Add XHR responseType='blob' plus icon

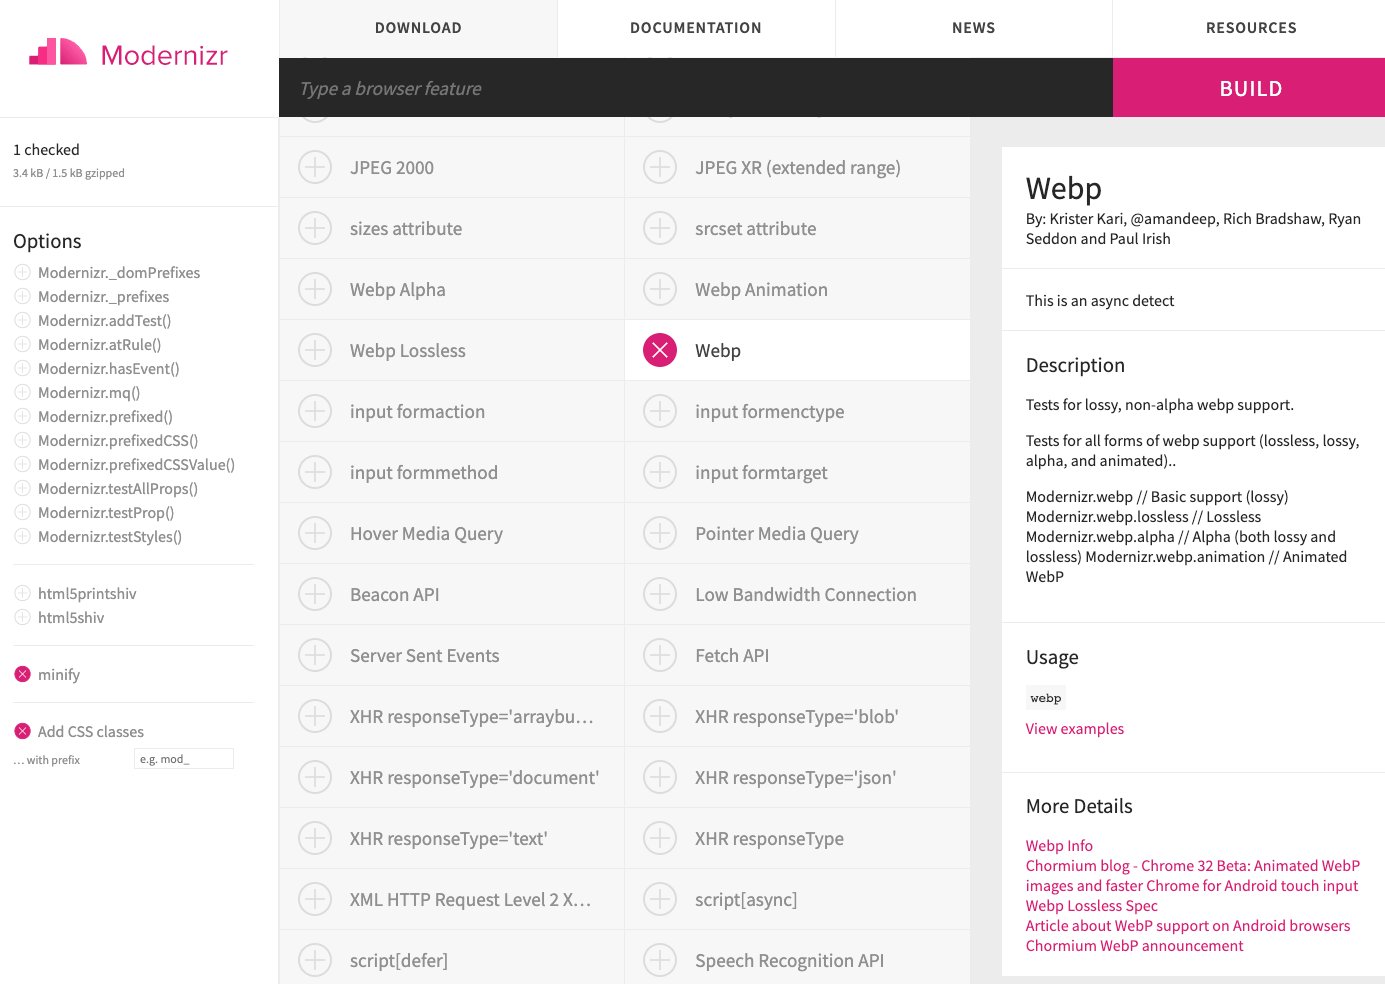pos(660,716)
